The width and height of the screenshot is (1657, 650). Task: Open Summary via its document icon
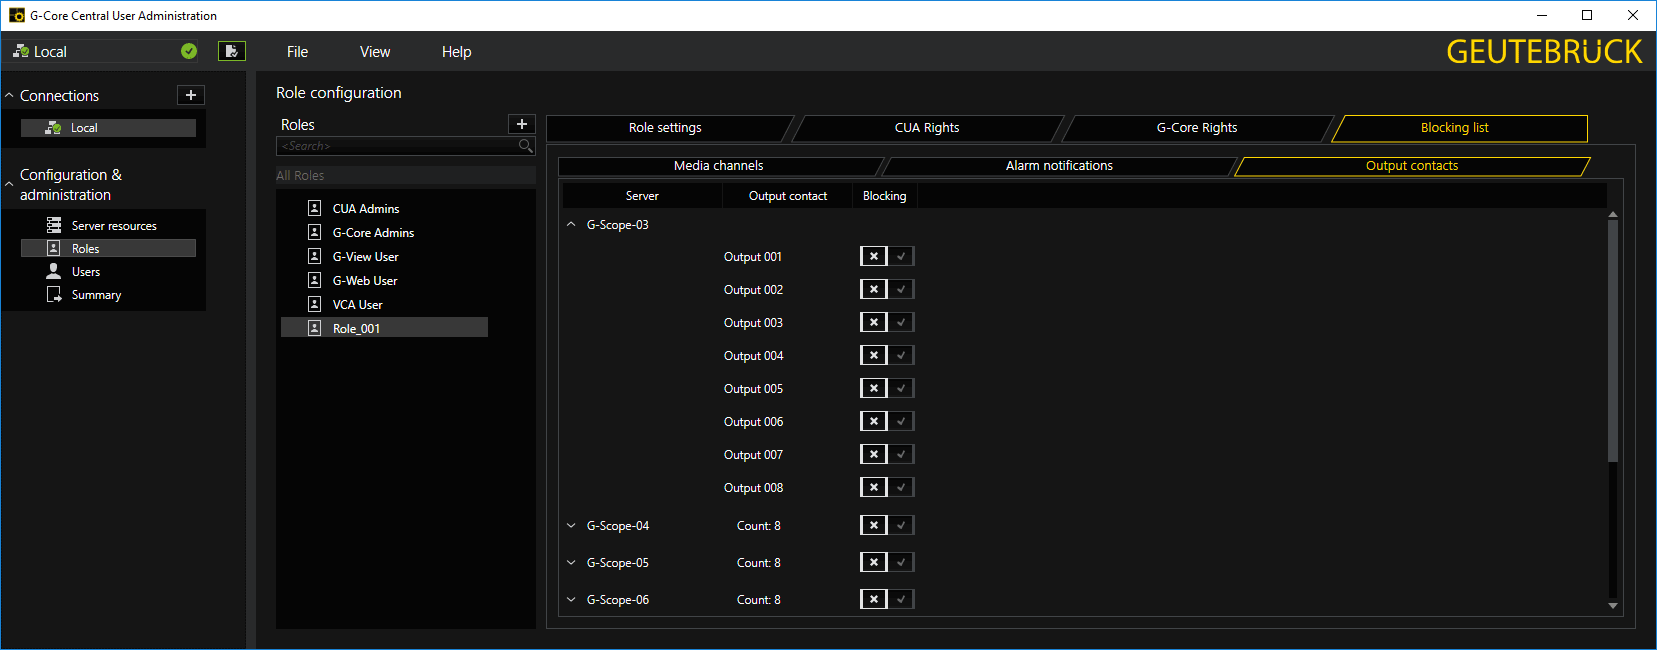(x=54, y=294)
